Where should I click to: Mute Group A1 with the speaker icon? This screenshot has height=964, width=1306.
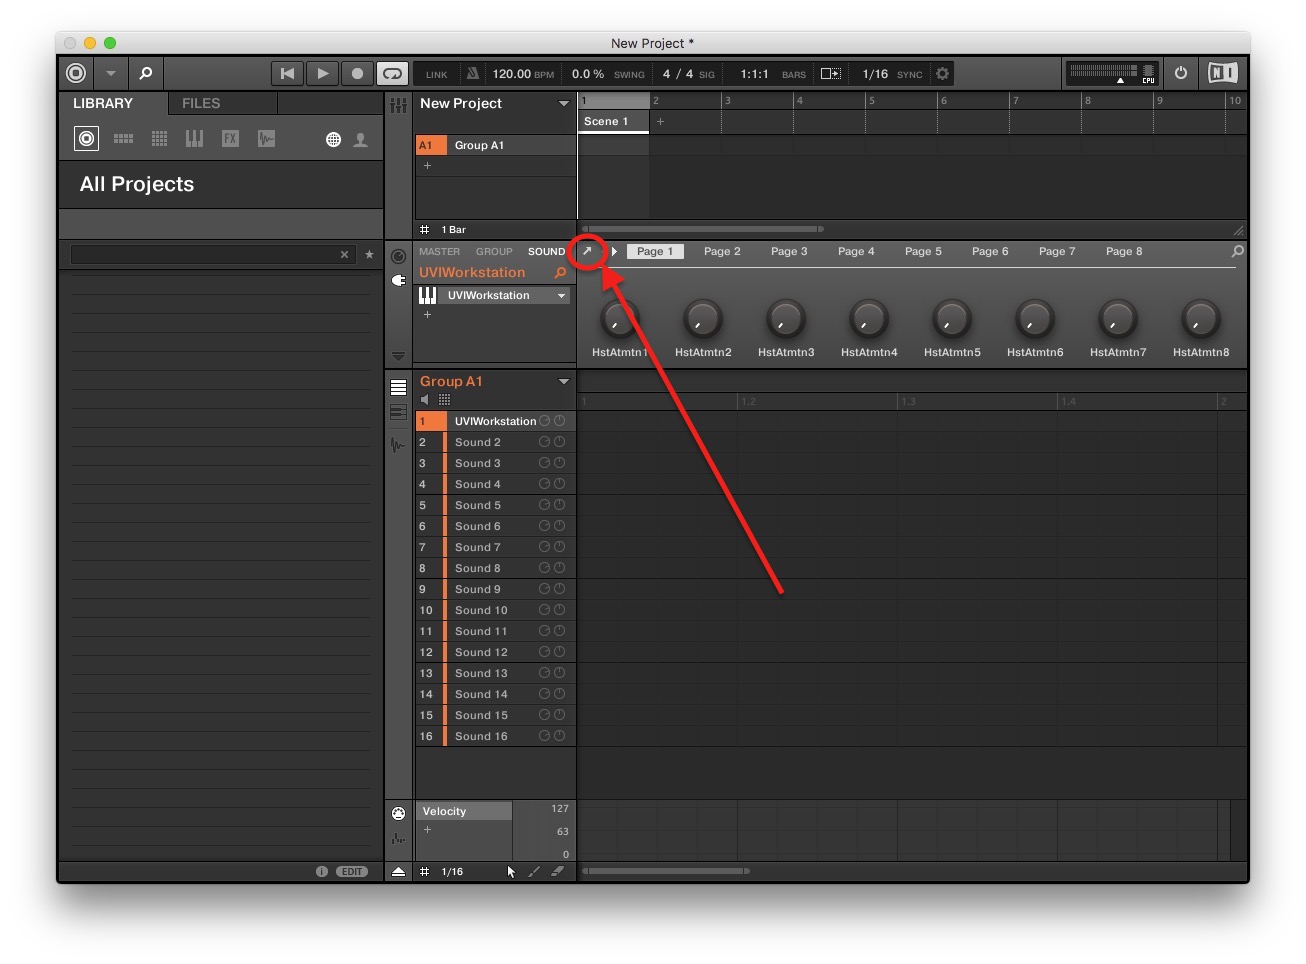[x=424, y=399]
